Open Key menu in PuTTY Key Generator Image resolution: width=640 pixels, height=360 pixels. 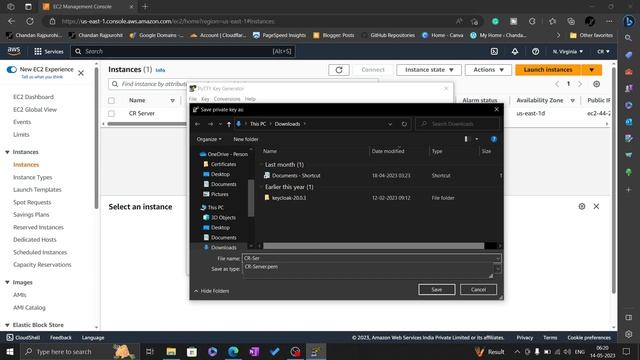coord(205,99)
